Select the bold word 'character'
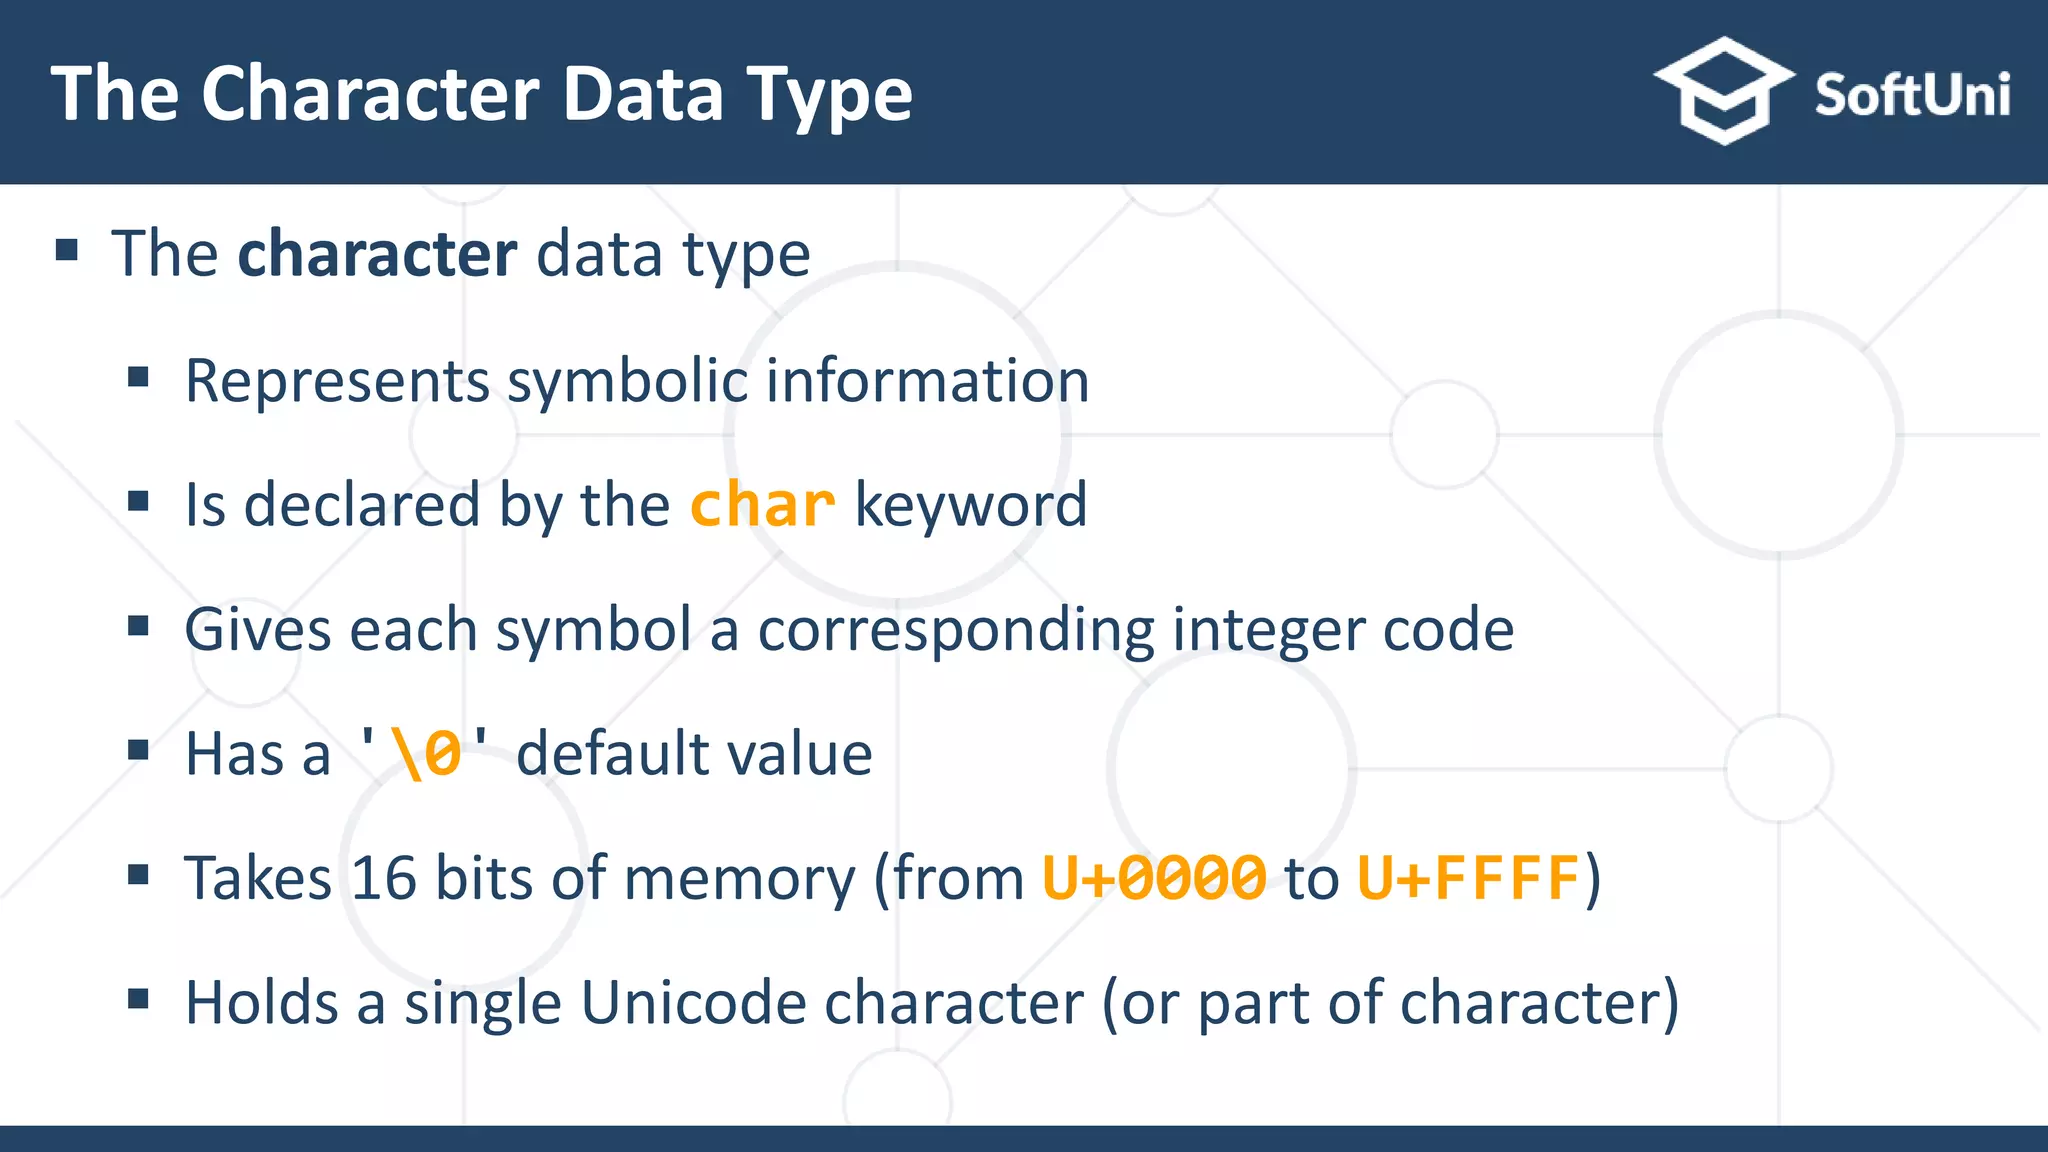This screenshot has height=1152, width=2048. tap(377, 253)
